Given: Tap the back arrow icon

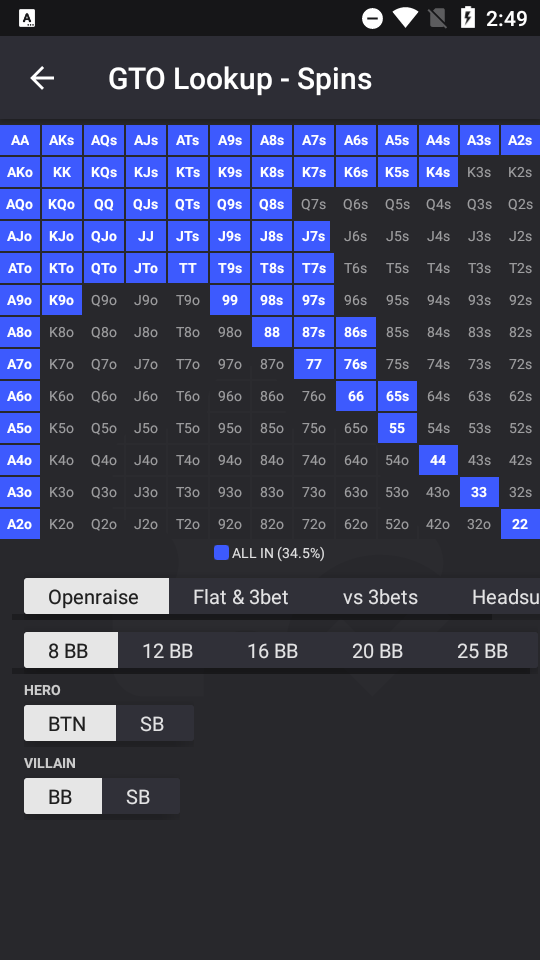Looking at the screenshot, I should [42, 78].
